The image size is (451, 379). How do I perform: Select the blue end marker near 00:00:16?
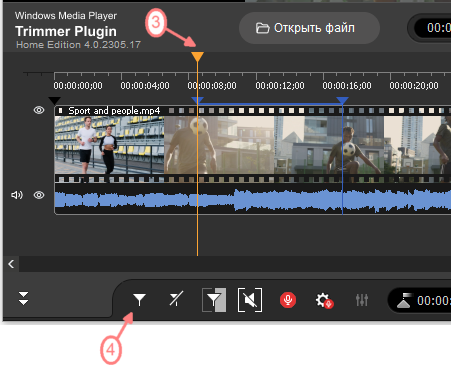coord(342,100)
